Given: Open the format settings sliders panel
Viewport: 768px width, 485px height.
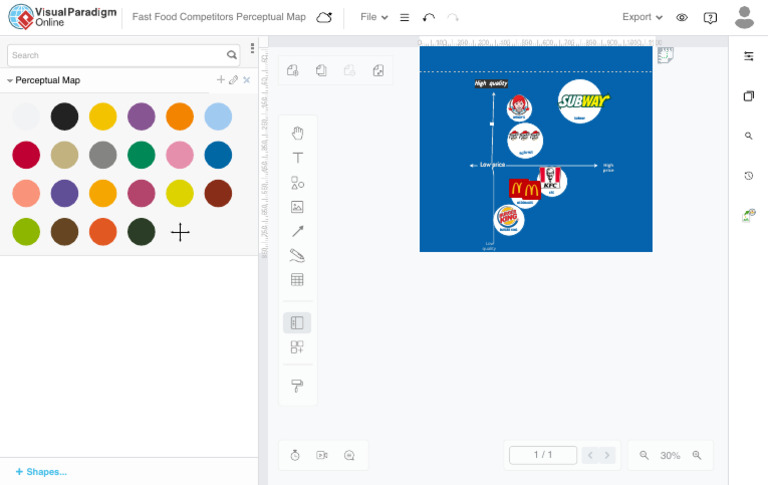Looking at the screenshot, I should [748, 56].
